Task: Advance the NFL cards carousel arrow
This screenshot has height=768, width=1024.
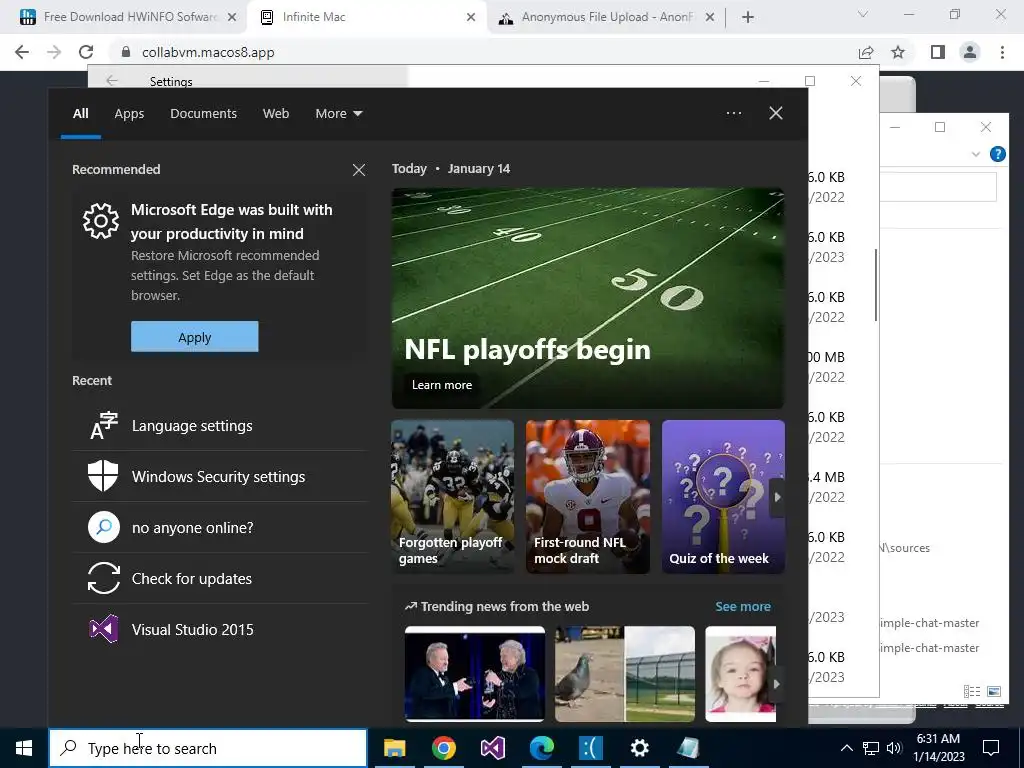Action: (776, 497)
